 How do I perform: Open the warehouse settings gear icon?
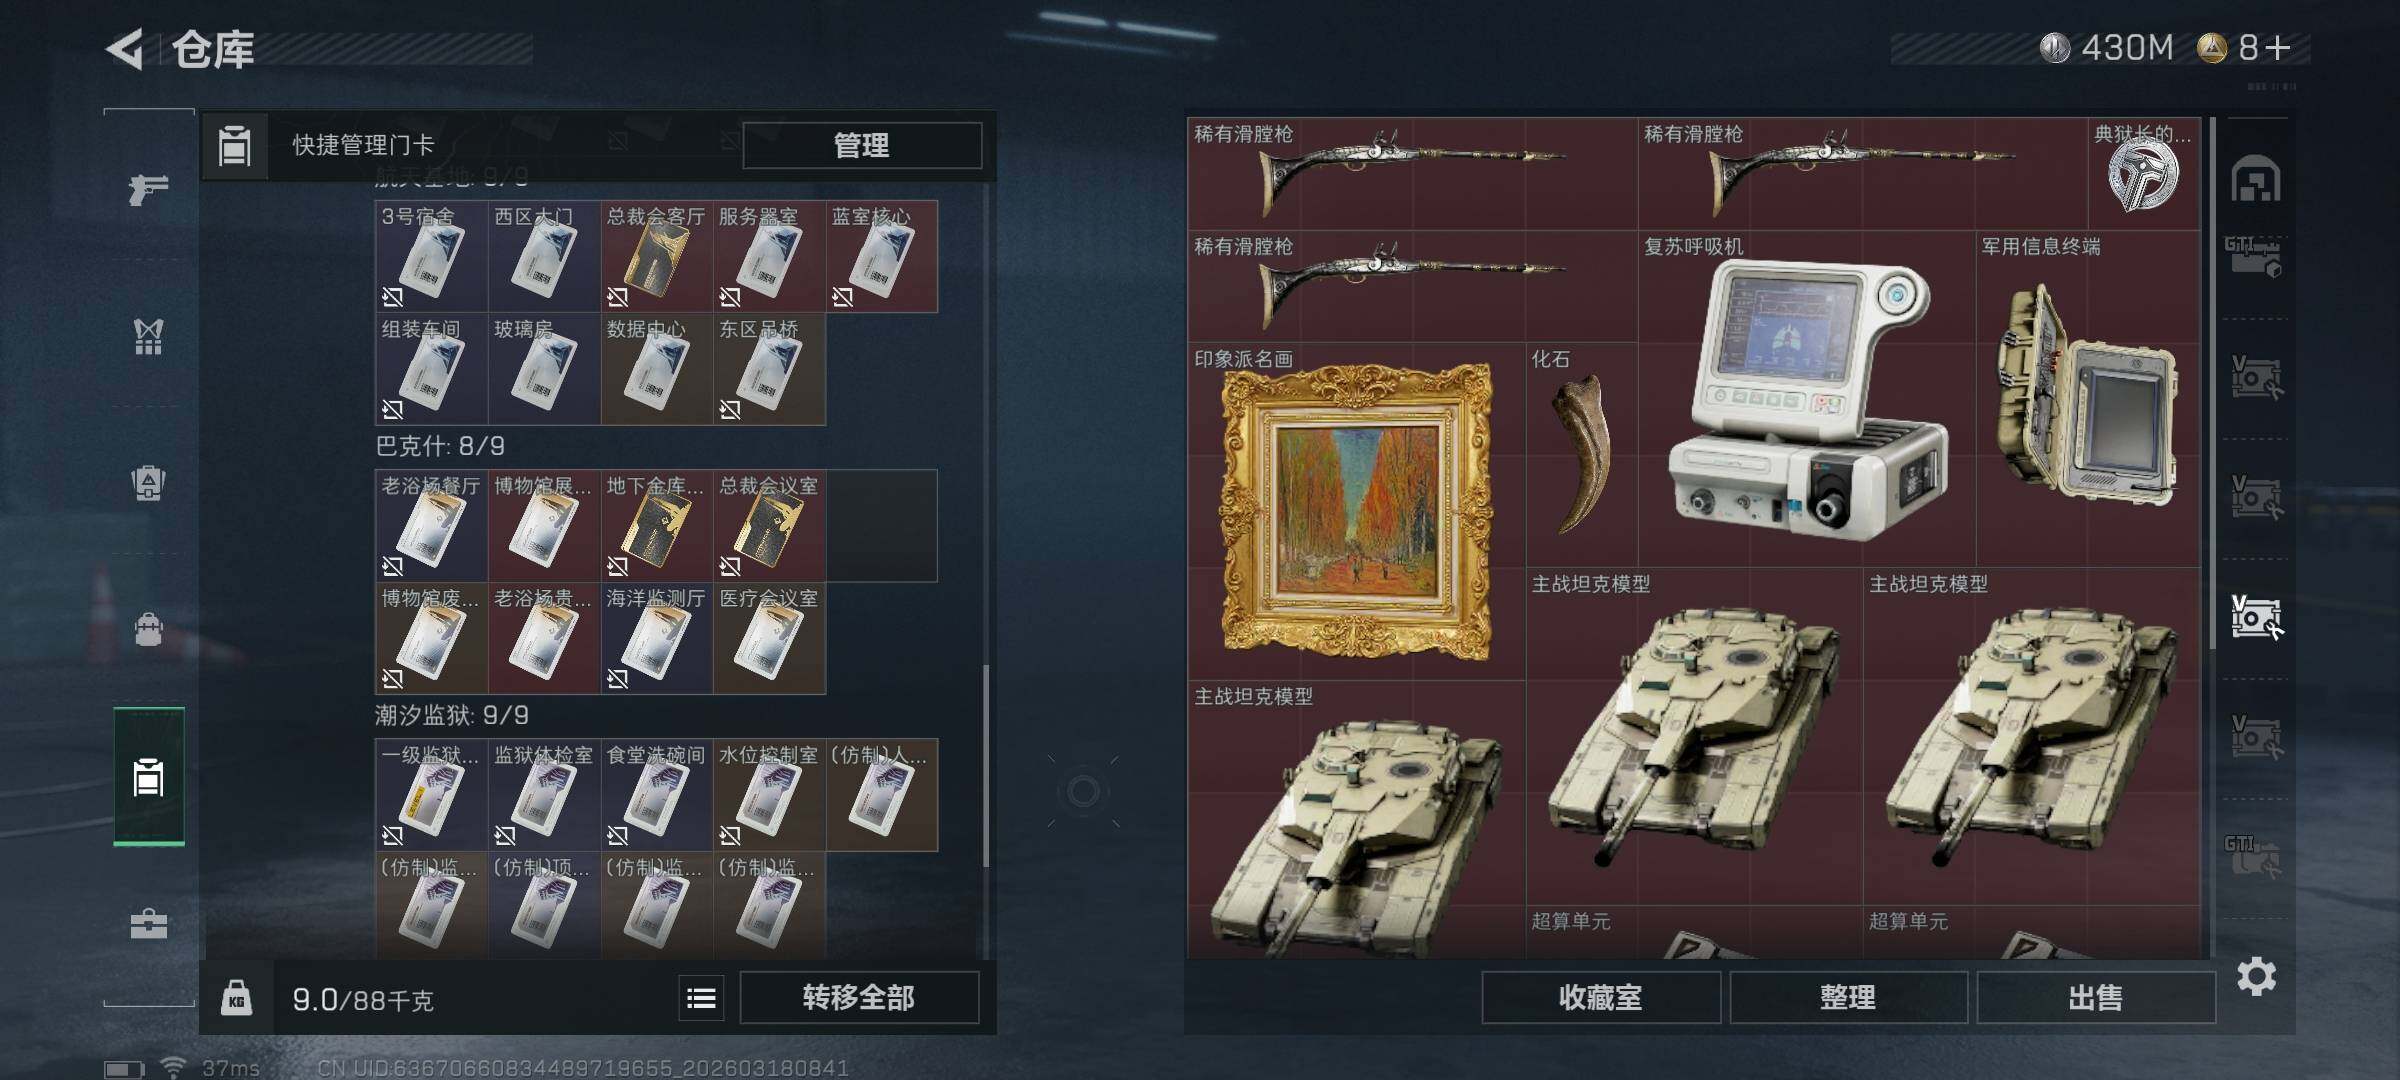click(x=2256, y=976)
